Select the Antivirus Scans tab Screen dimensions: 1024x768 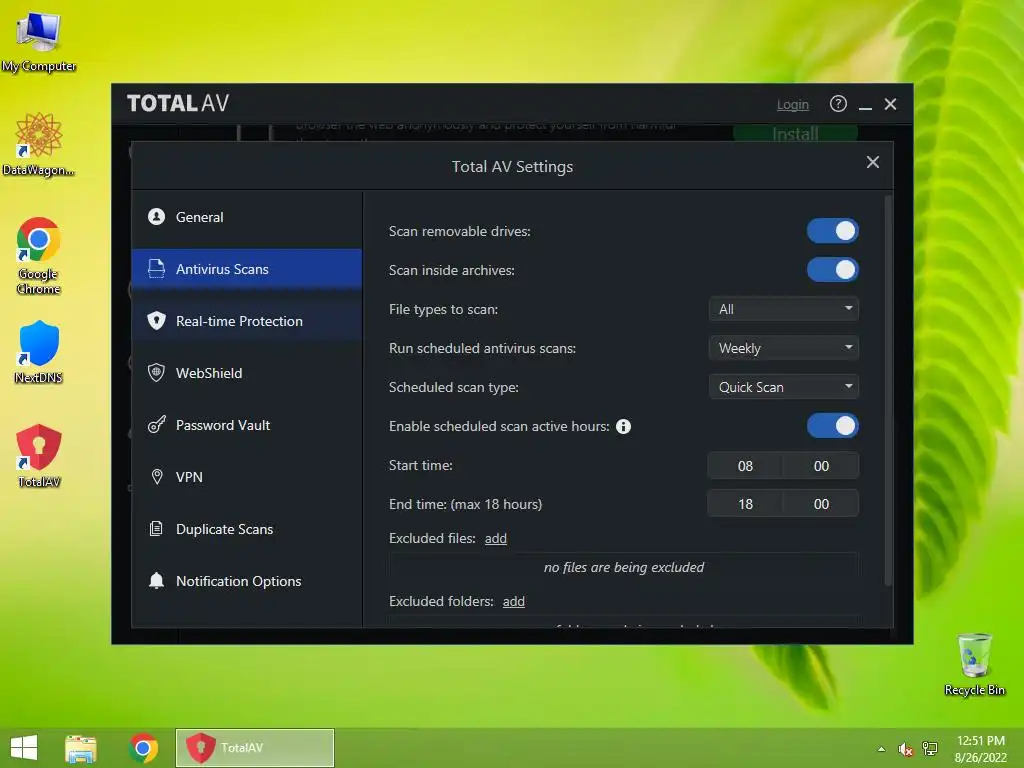tap(247, 269)
